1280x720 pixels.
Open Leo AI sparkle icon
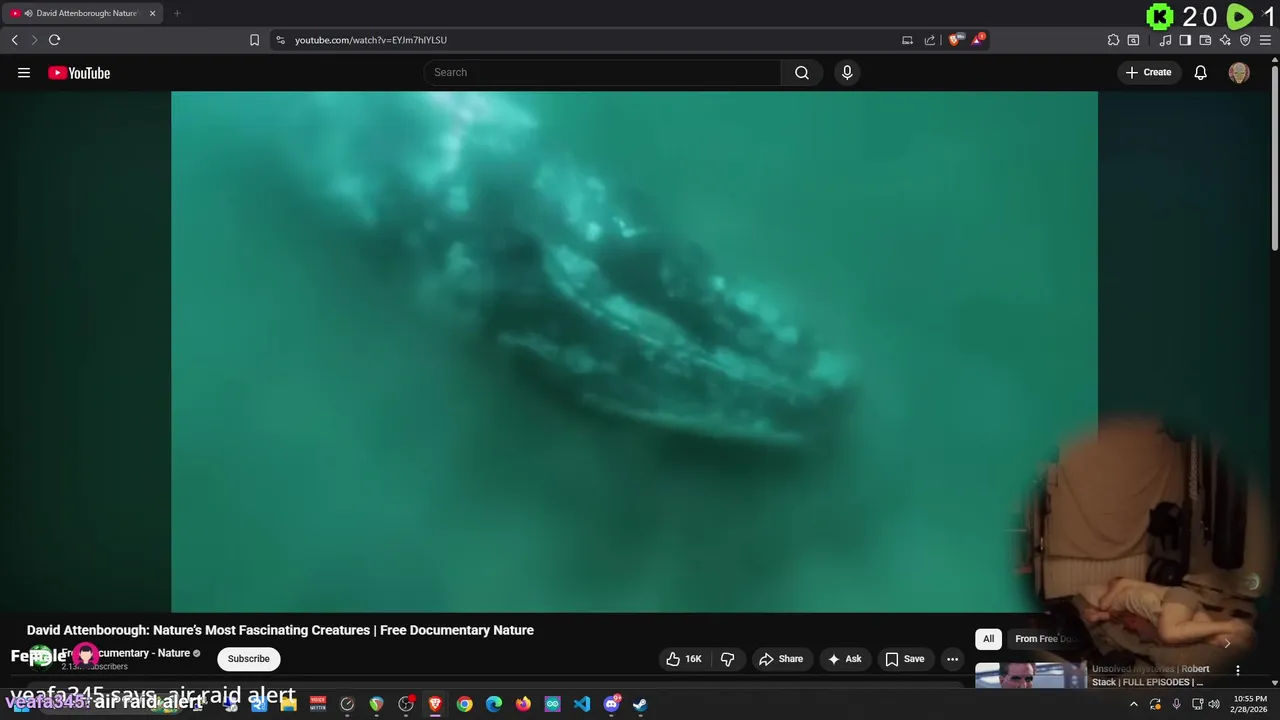point(1225,40)
